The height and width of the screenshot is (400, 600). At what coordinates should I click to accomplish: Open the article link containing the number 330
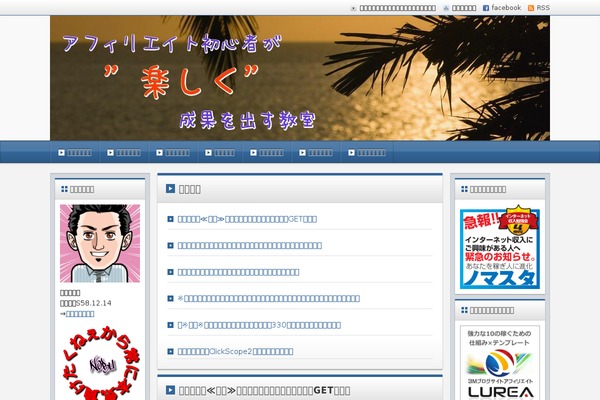point(260,325)
